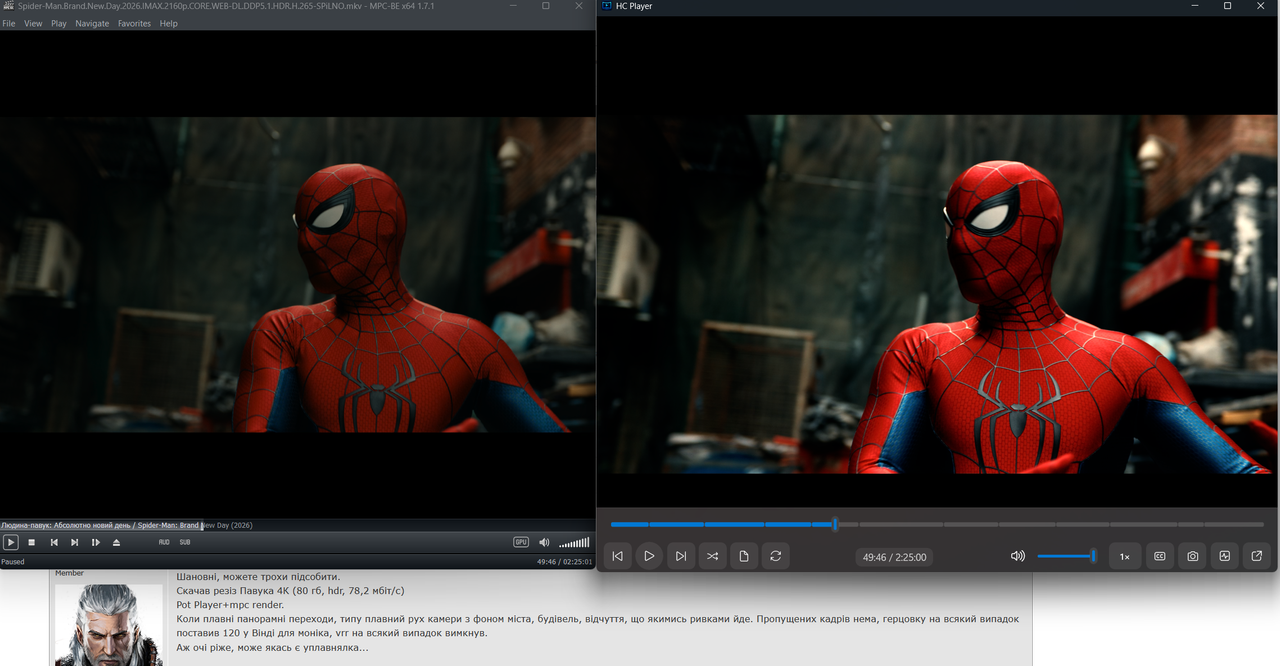The image size is (1280, 666).
Task: Open the File menu in MPC-BE
Action: (9, 23)
